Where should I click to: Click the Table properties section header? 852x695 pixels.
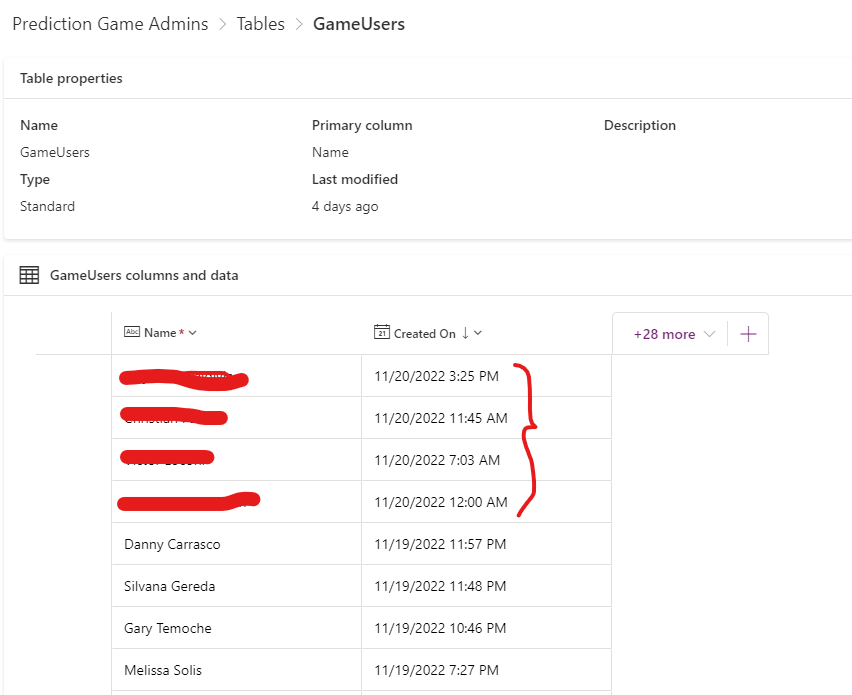tap(71, 77)
